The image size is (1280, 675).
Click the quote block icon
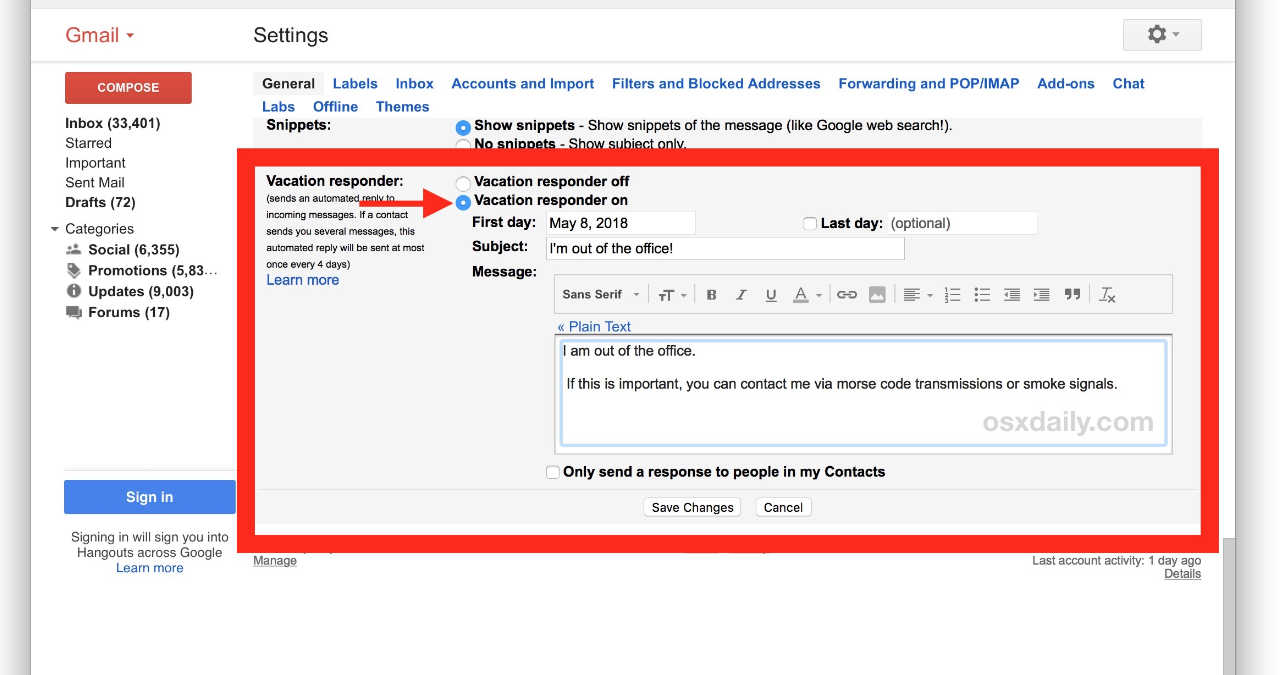1072,295
